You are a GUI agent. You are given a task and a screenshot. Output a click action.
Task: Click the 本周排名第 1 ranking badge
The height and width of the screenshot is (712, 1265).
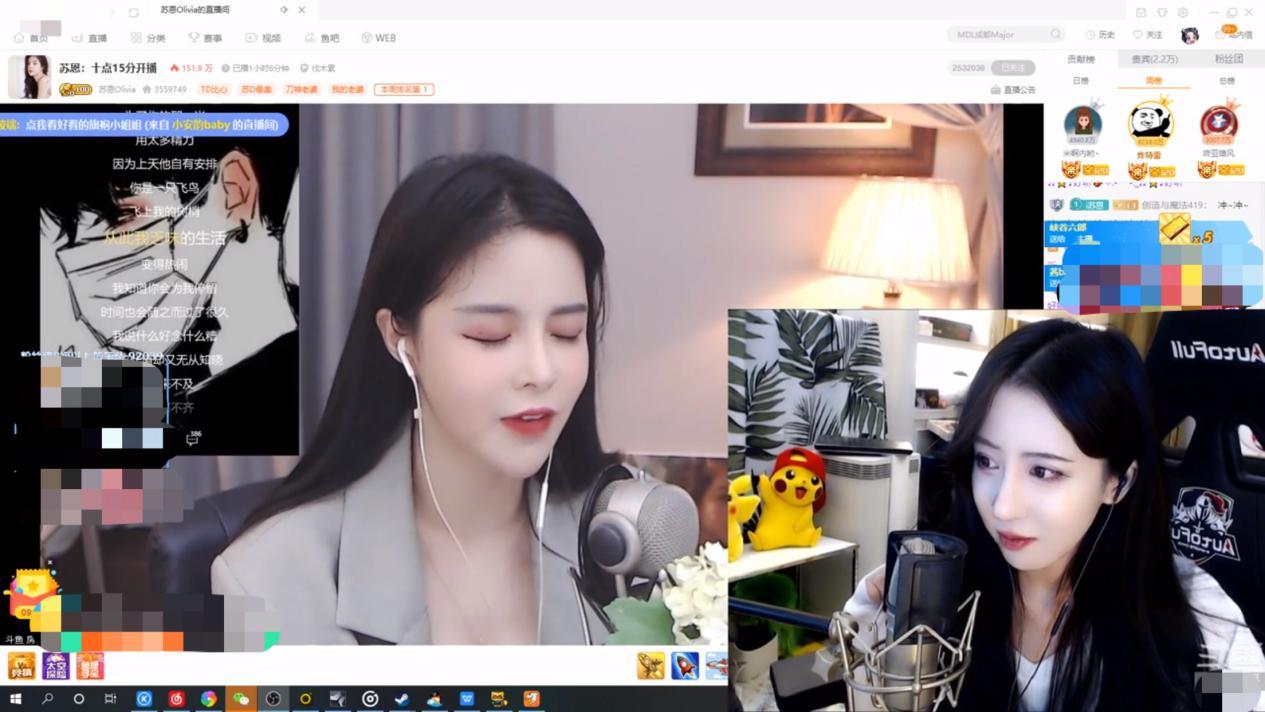click(x=404, y=90)
